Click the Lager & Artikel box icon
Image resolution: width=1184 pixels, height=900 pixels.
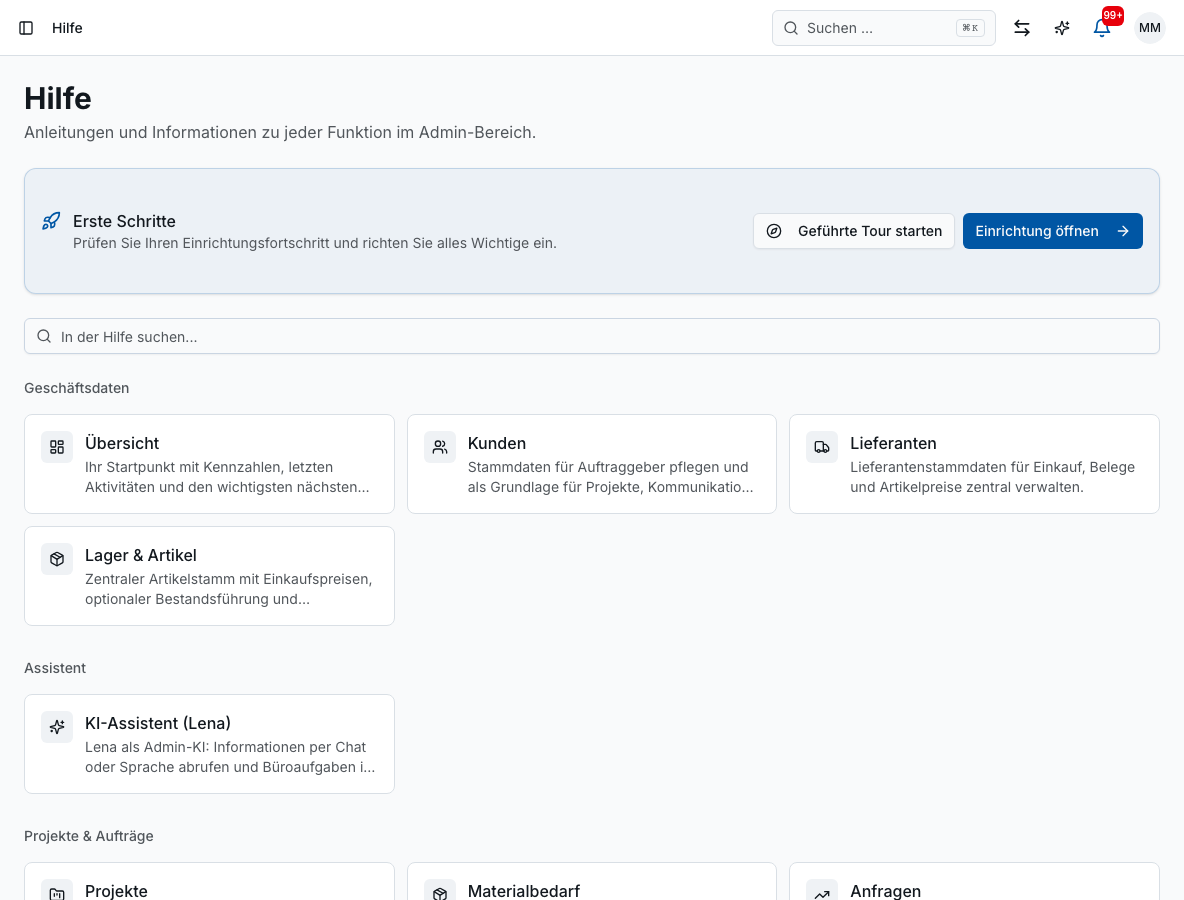point(57,559)
